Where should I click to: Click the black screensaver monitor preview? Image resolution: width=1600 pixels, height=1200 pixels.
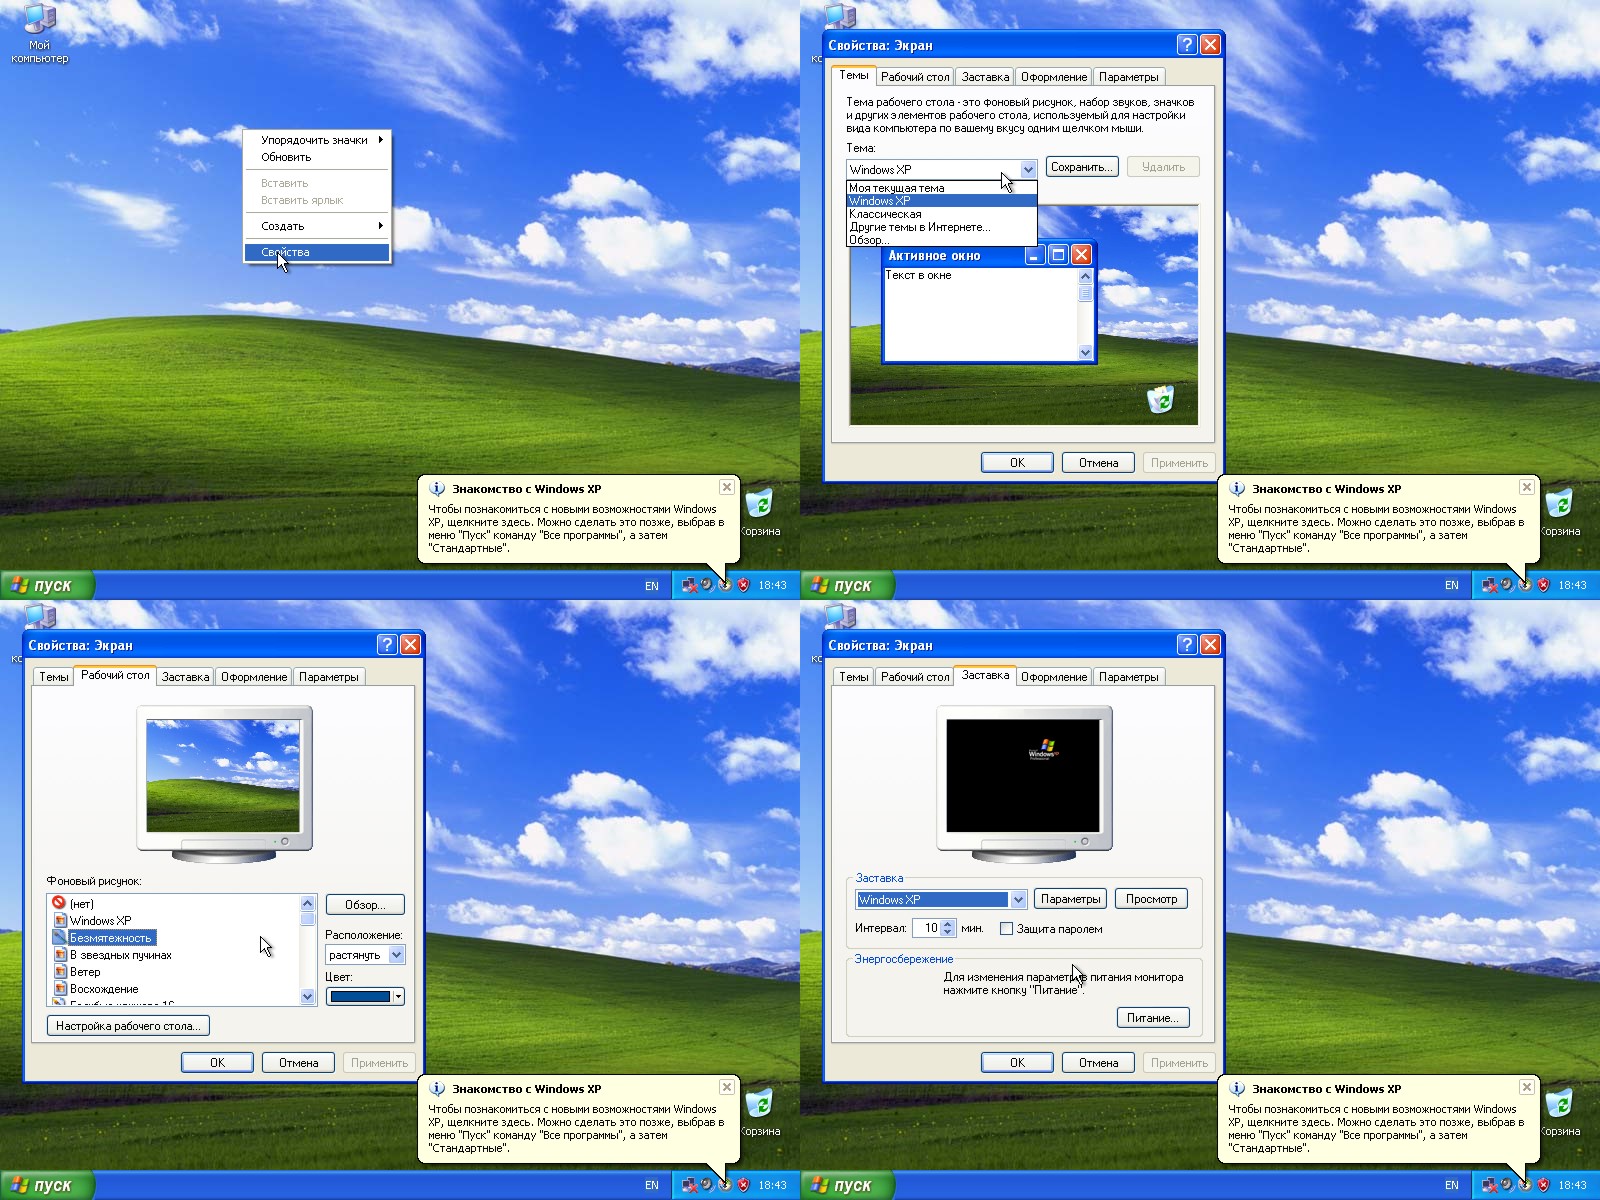pyautogui.click(x=1023, y=784)
